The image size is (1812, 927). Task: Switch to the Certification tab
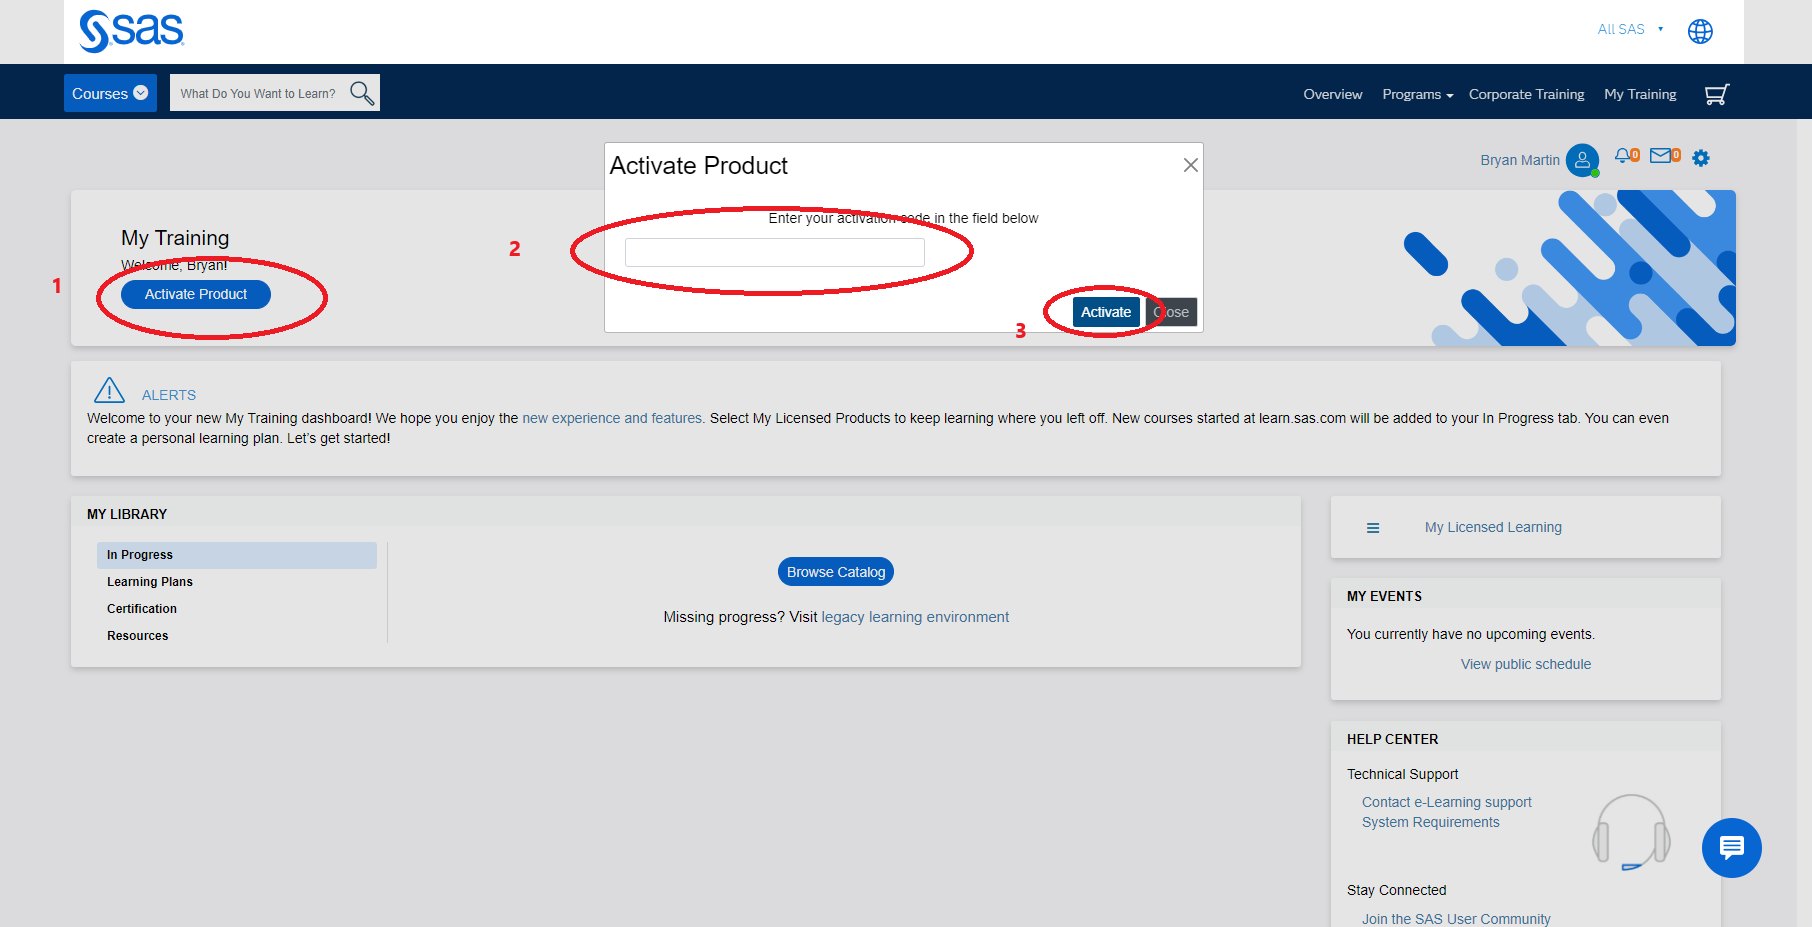coord(141,608)
